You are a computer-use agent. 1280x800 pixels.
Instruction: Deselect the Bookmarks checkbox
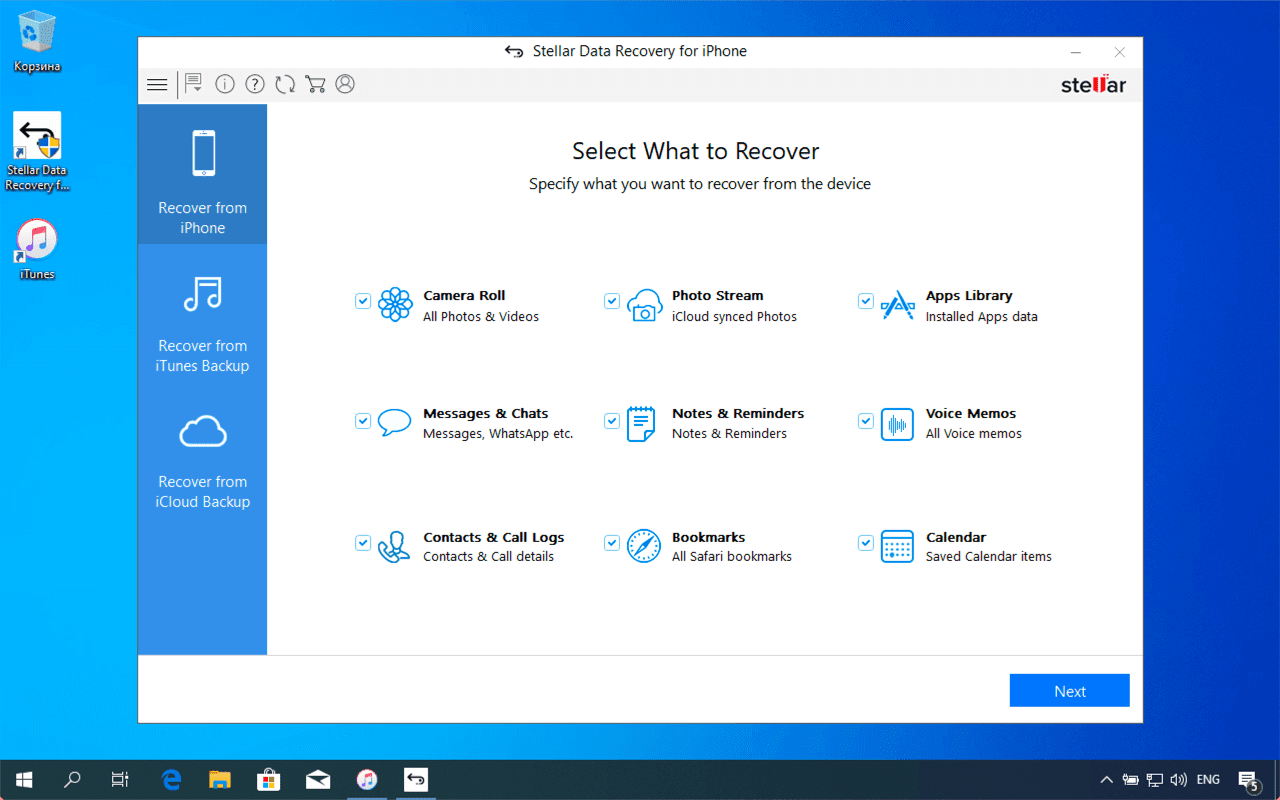[x=612, y=543]
